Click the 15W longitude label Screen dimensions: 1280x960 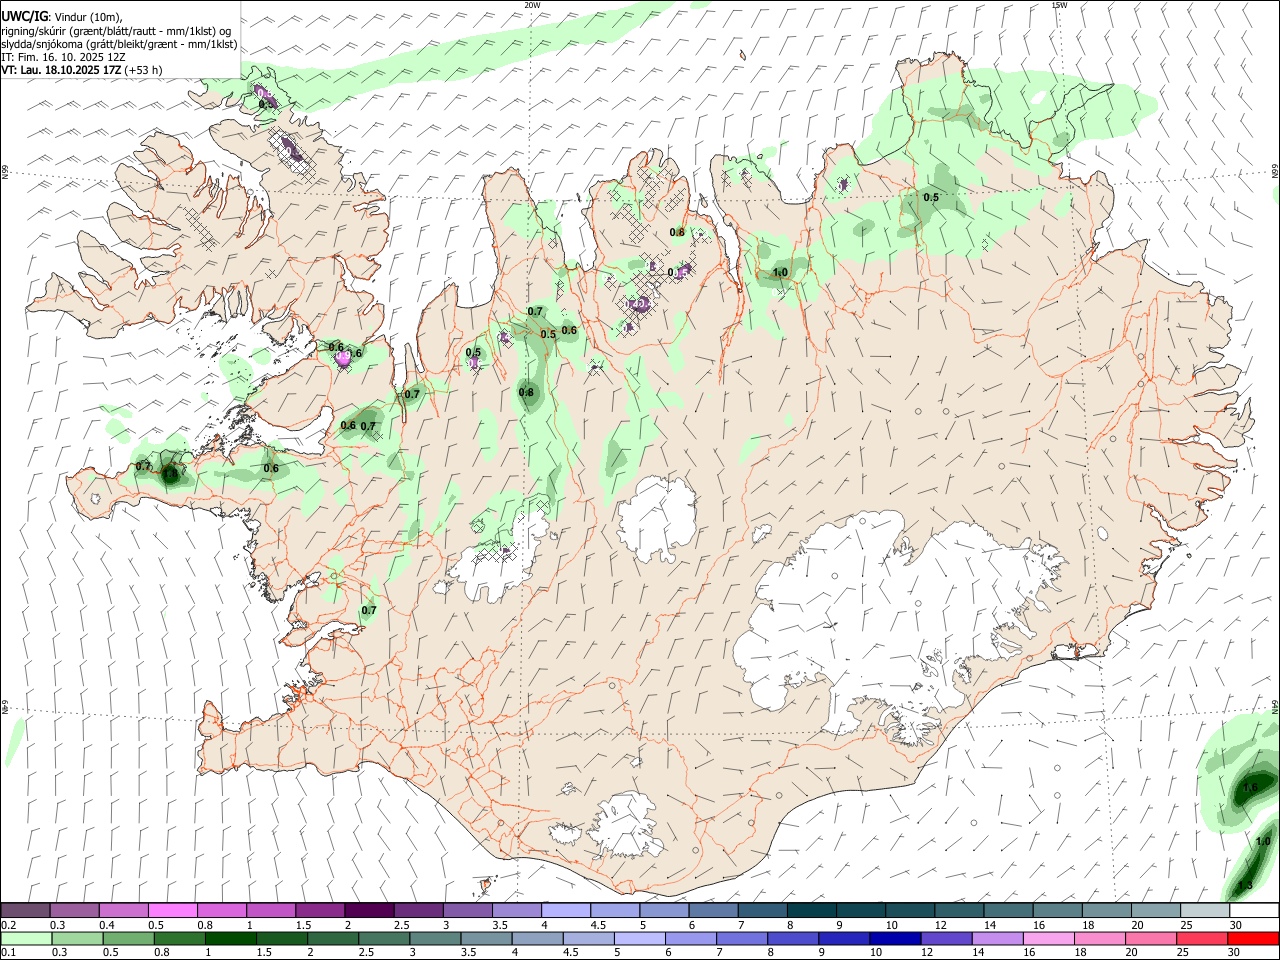pyautogui.click(x=1059, y=5)
